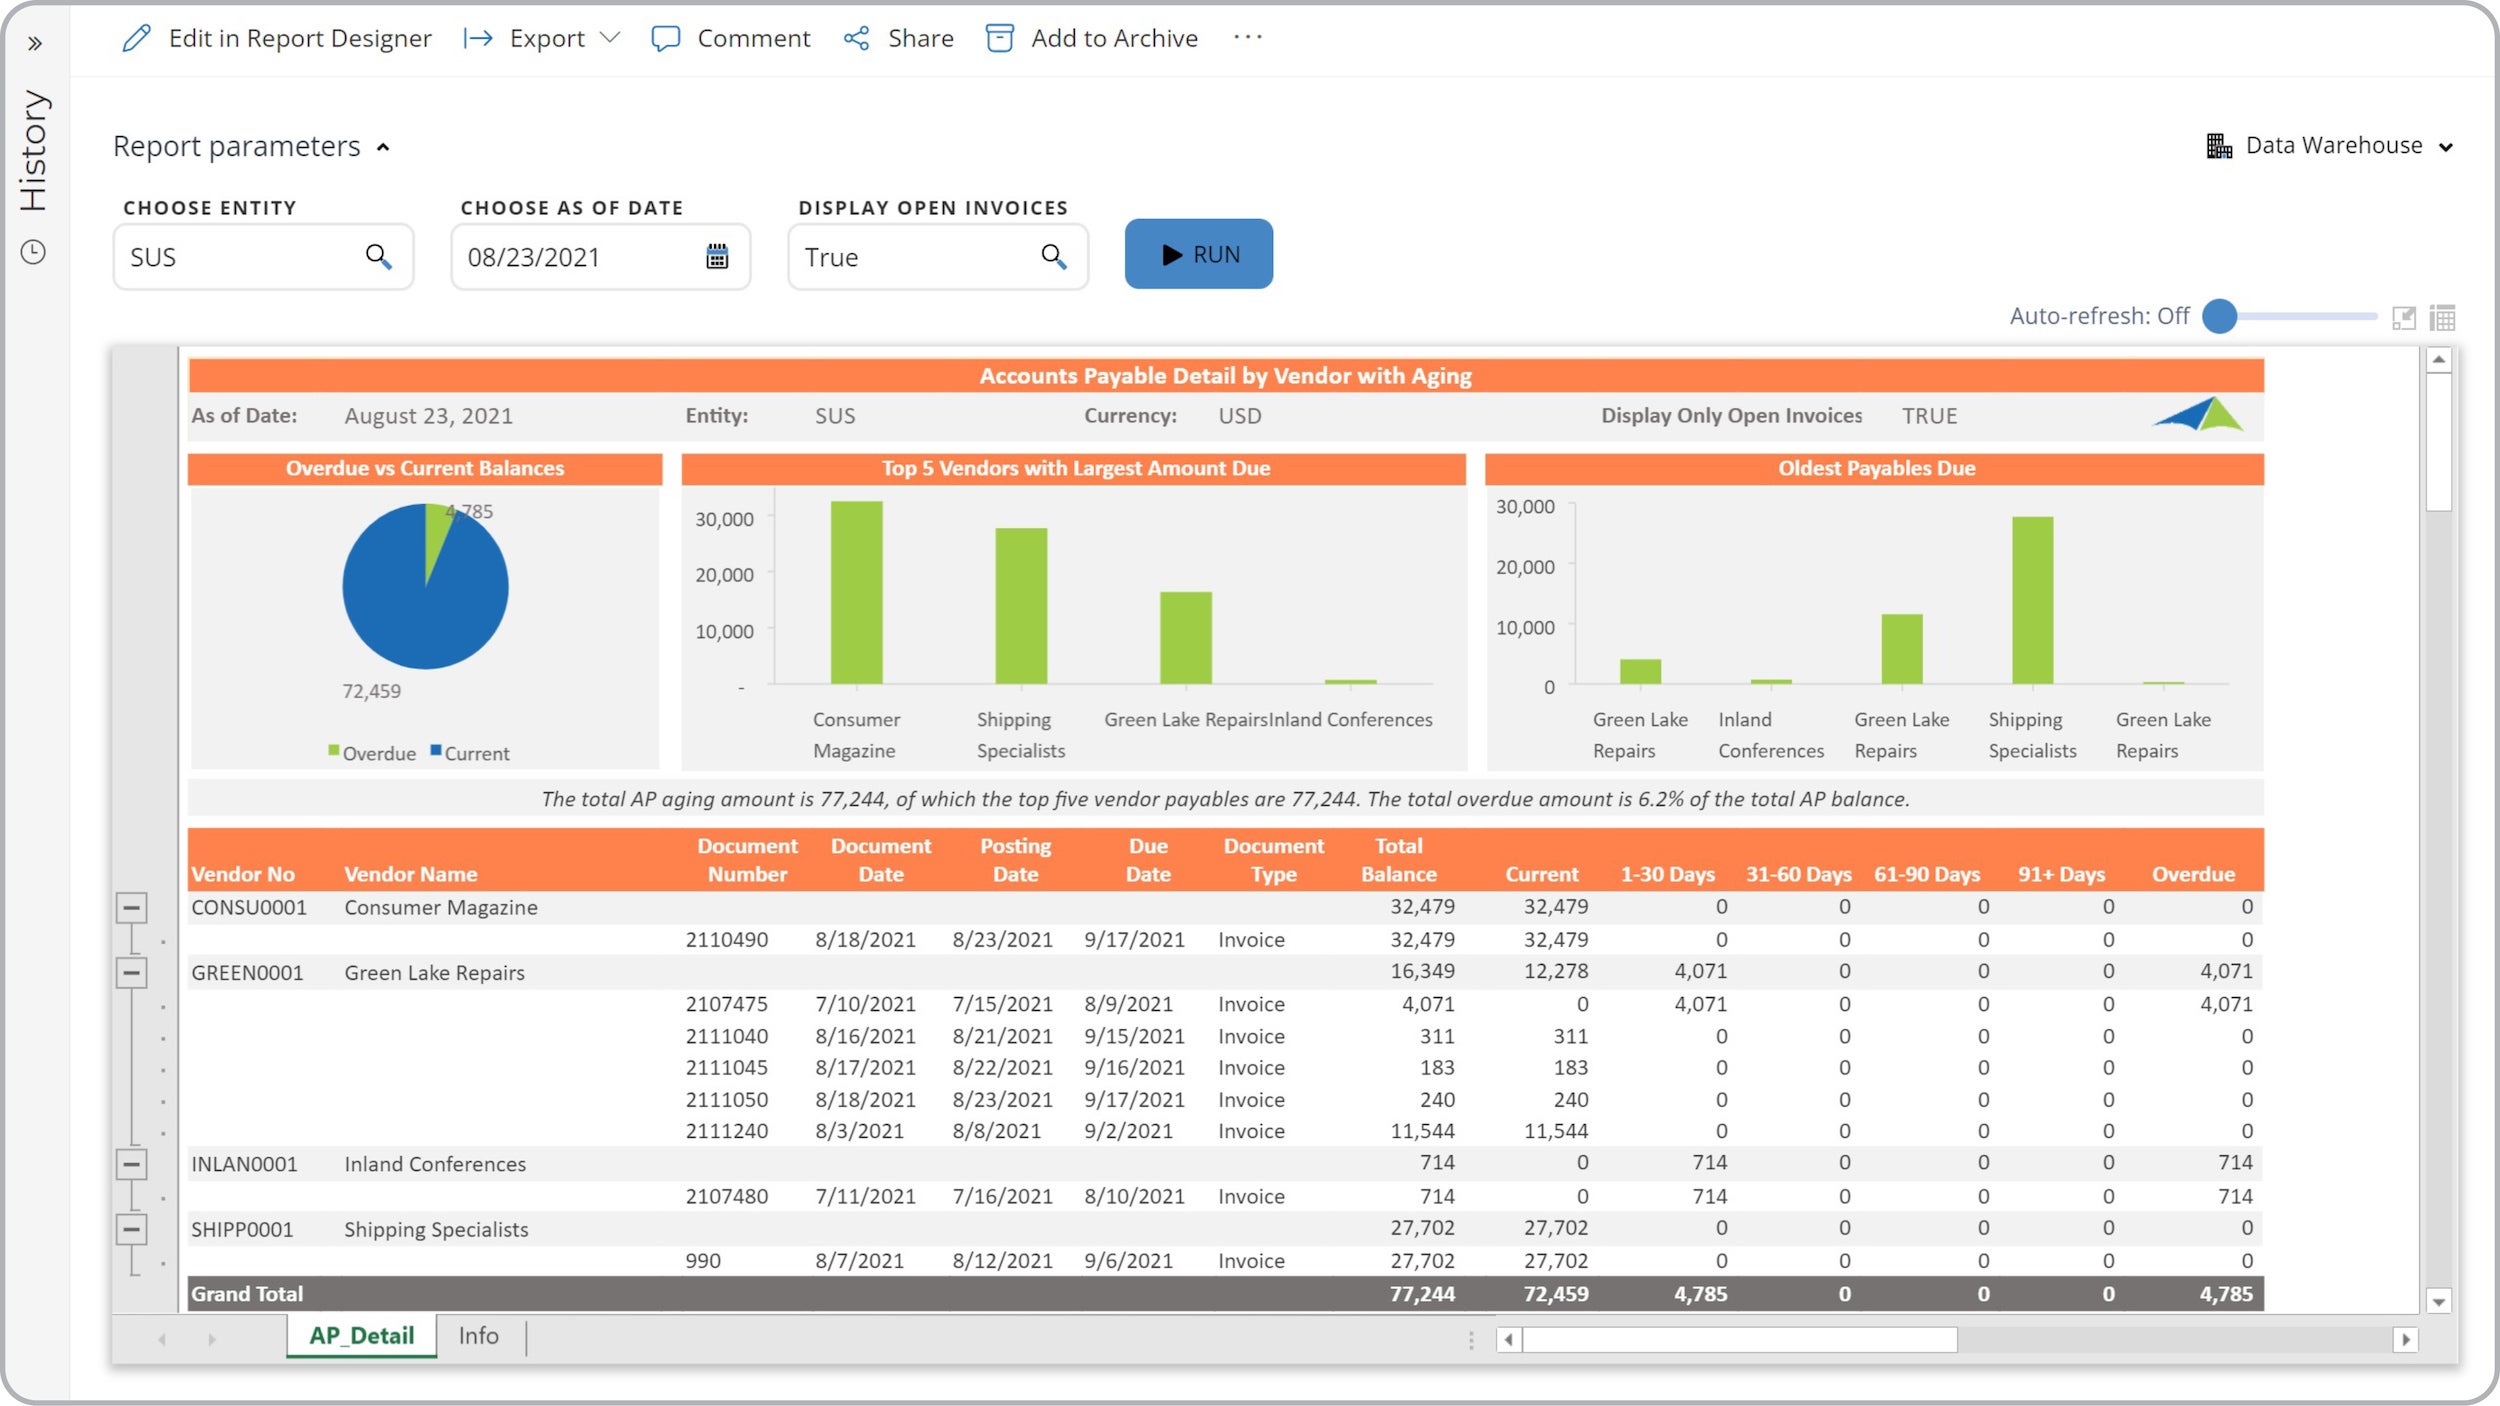Collapse the CONSU0001 vendor group
Viewport: 2500px width, 1406px height.
(x=131, y=908)
